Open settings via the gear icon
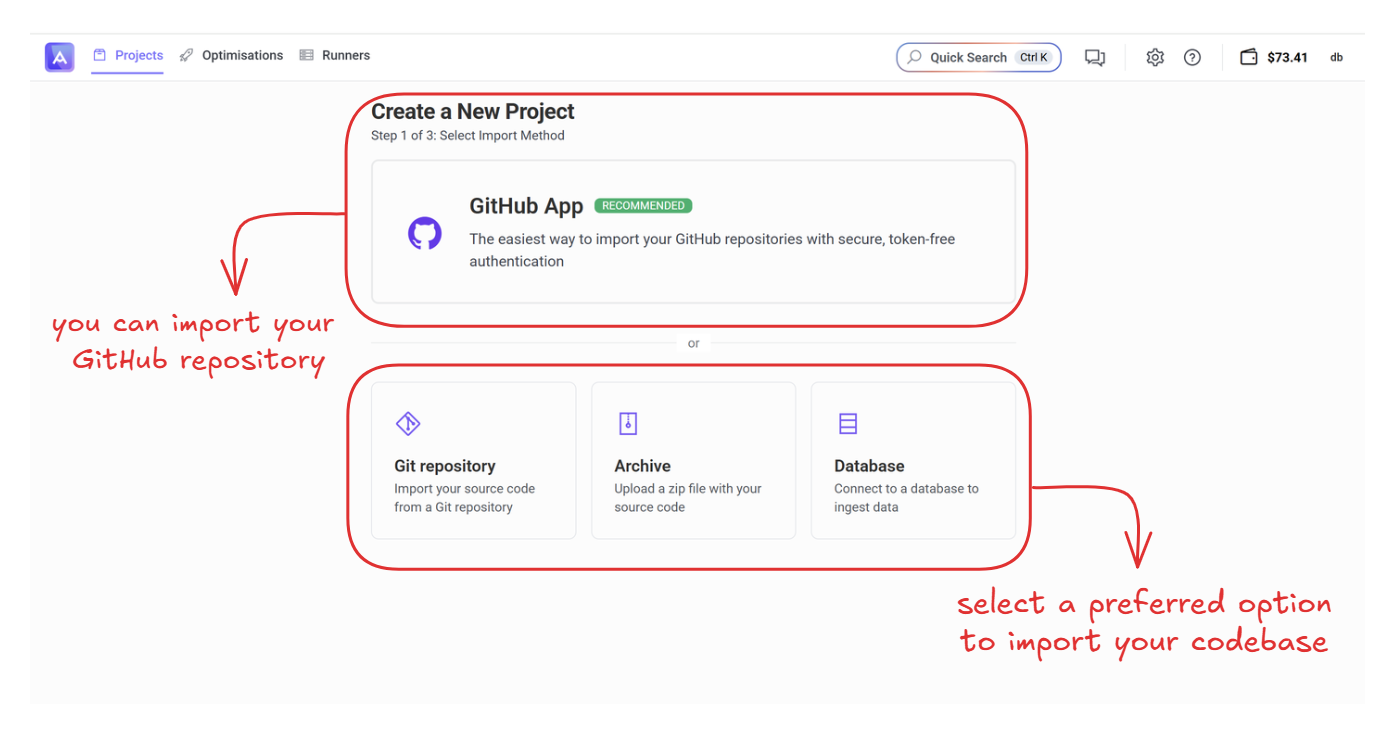Image resolution: width=1394 pixels, height=733 pixels. pyautogui.click(x=1155, y=58)
